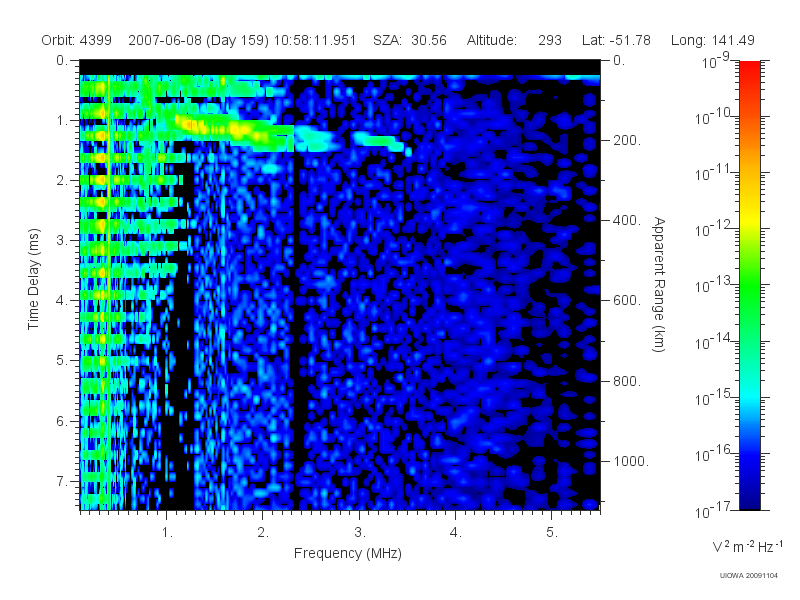Click the altitude value '293'
The width and height of the screenshot is (800, 600).
(549, 40)
